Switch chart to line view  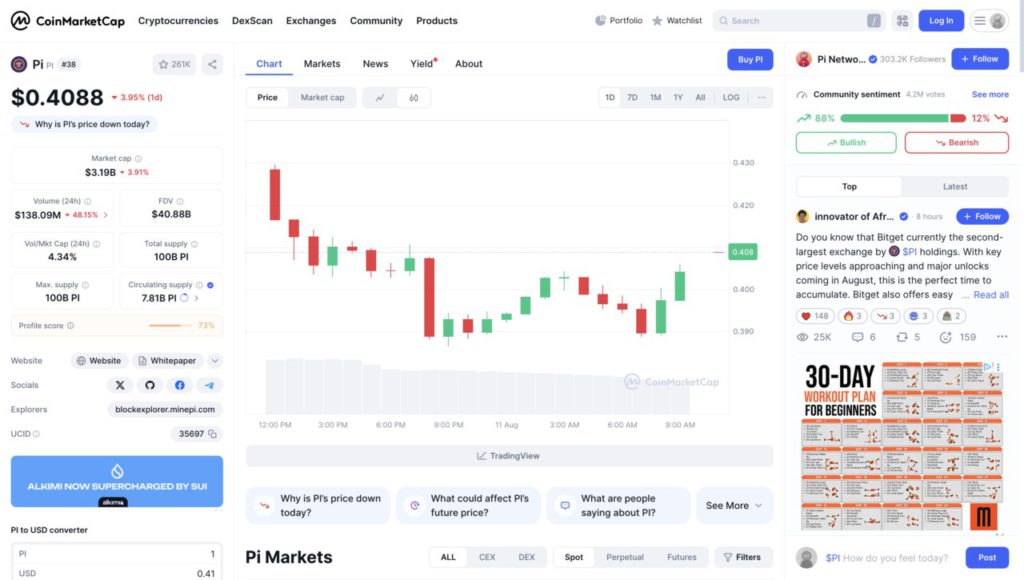380,97
